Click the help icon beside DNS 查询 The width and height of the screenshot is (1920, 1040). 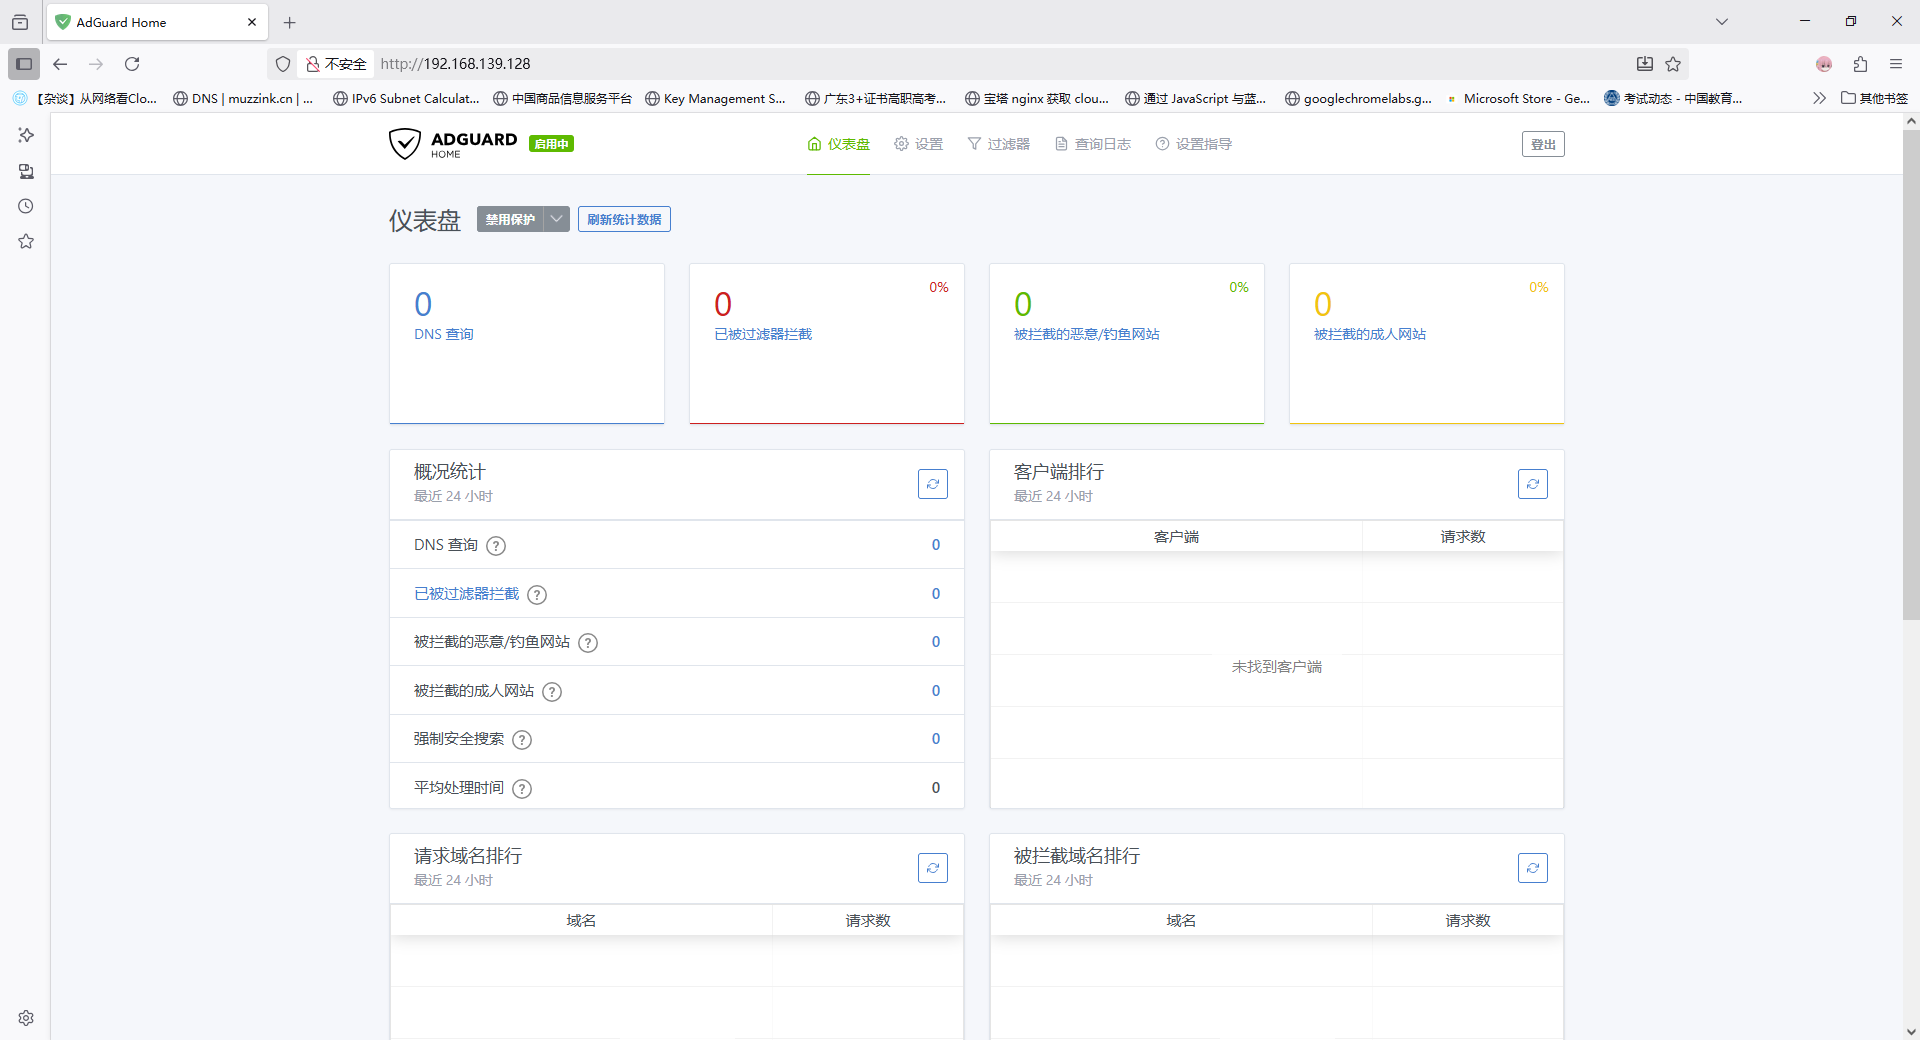[x=496, y=546]
